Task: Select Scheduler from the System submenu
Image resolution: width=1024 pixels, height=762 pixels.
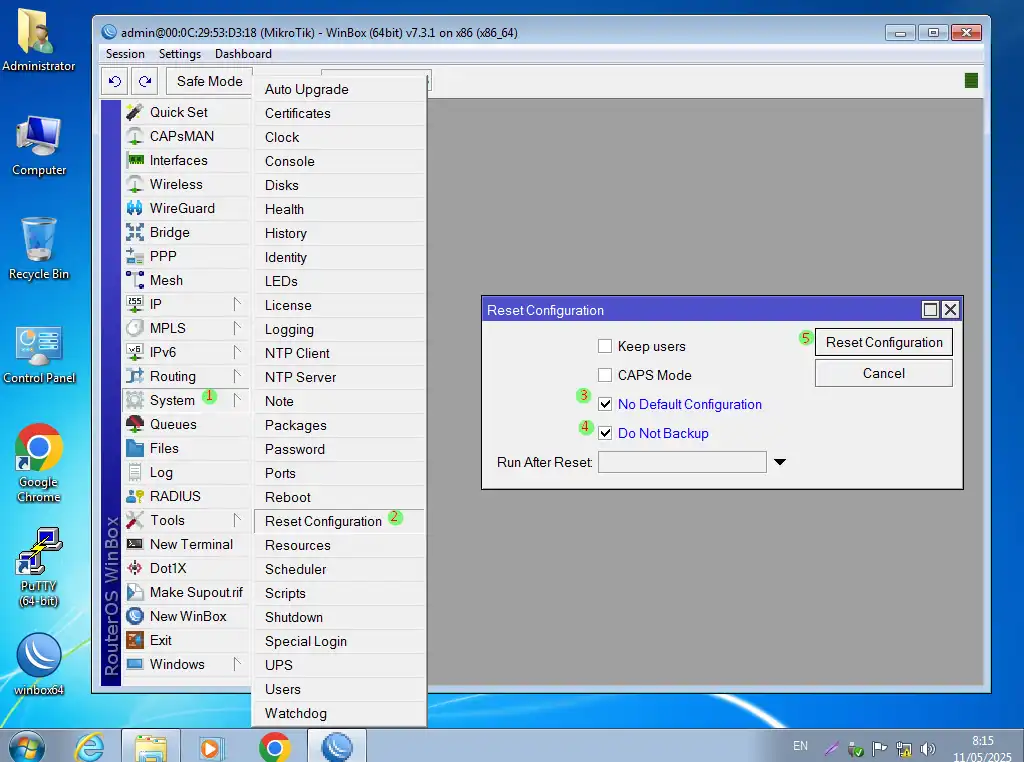Action: (x=295, y=569)
